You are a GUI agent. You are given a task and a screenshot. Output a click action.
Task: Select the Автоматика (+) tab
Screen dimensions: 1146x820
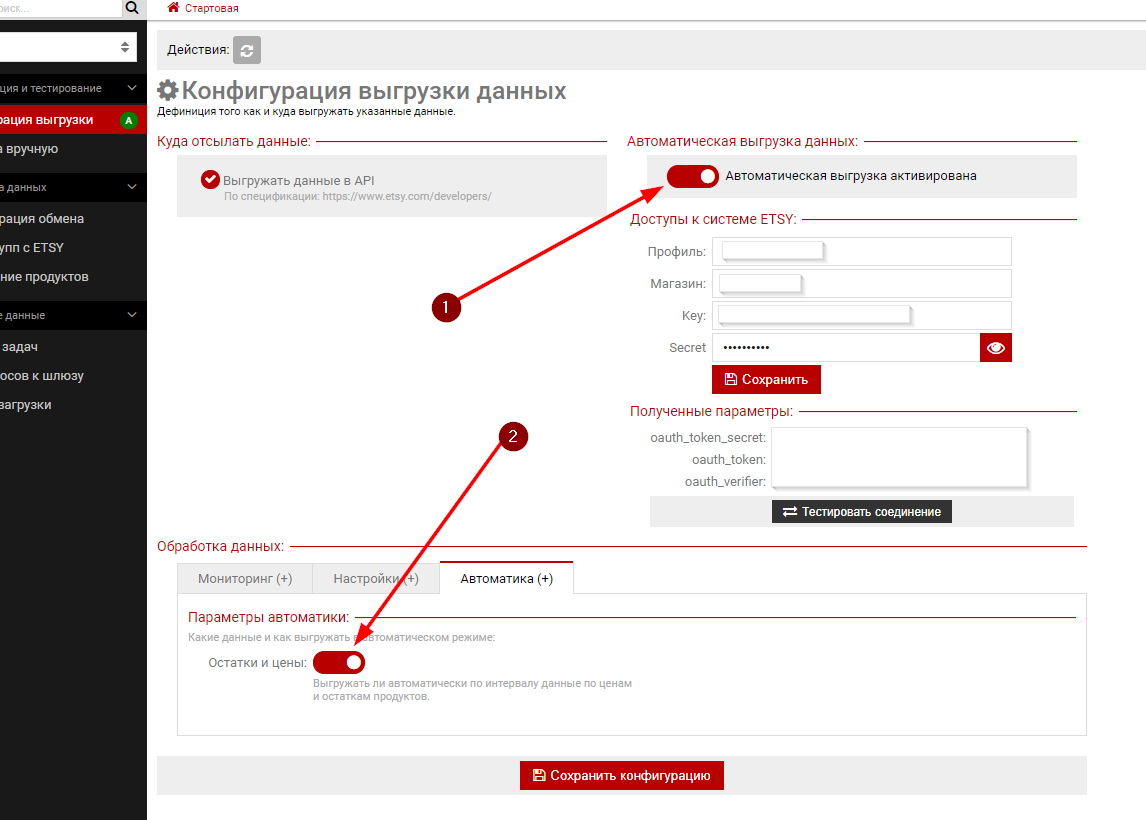pos(506,579)
